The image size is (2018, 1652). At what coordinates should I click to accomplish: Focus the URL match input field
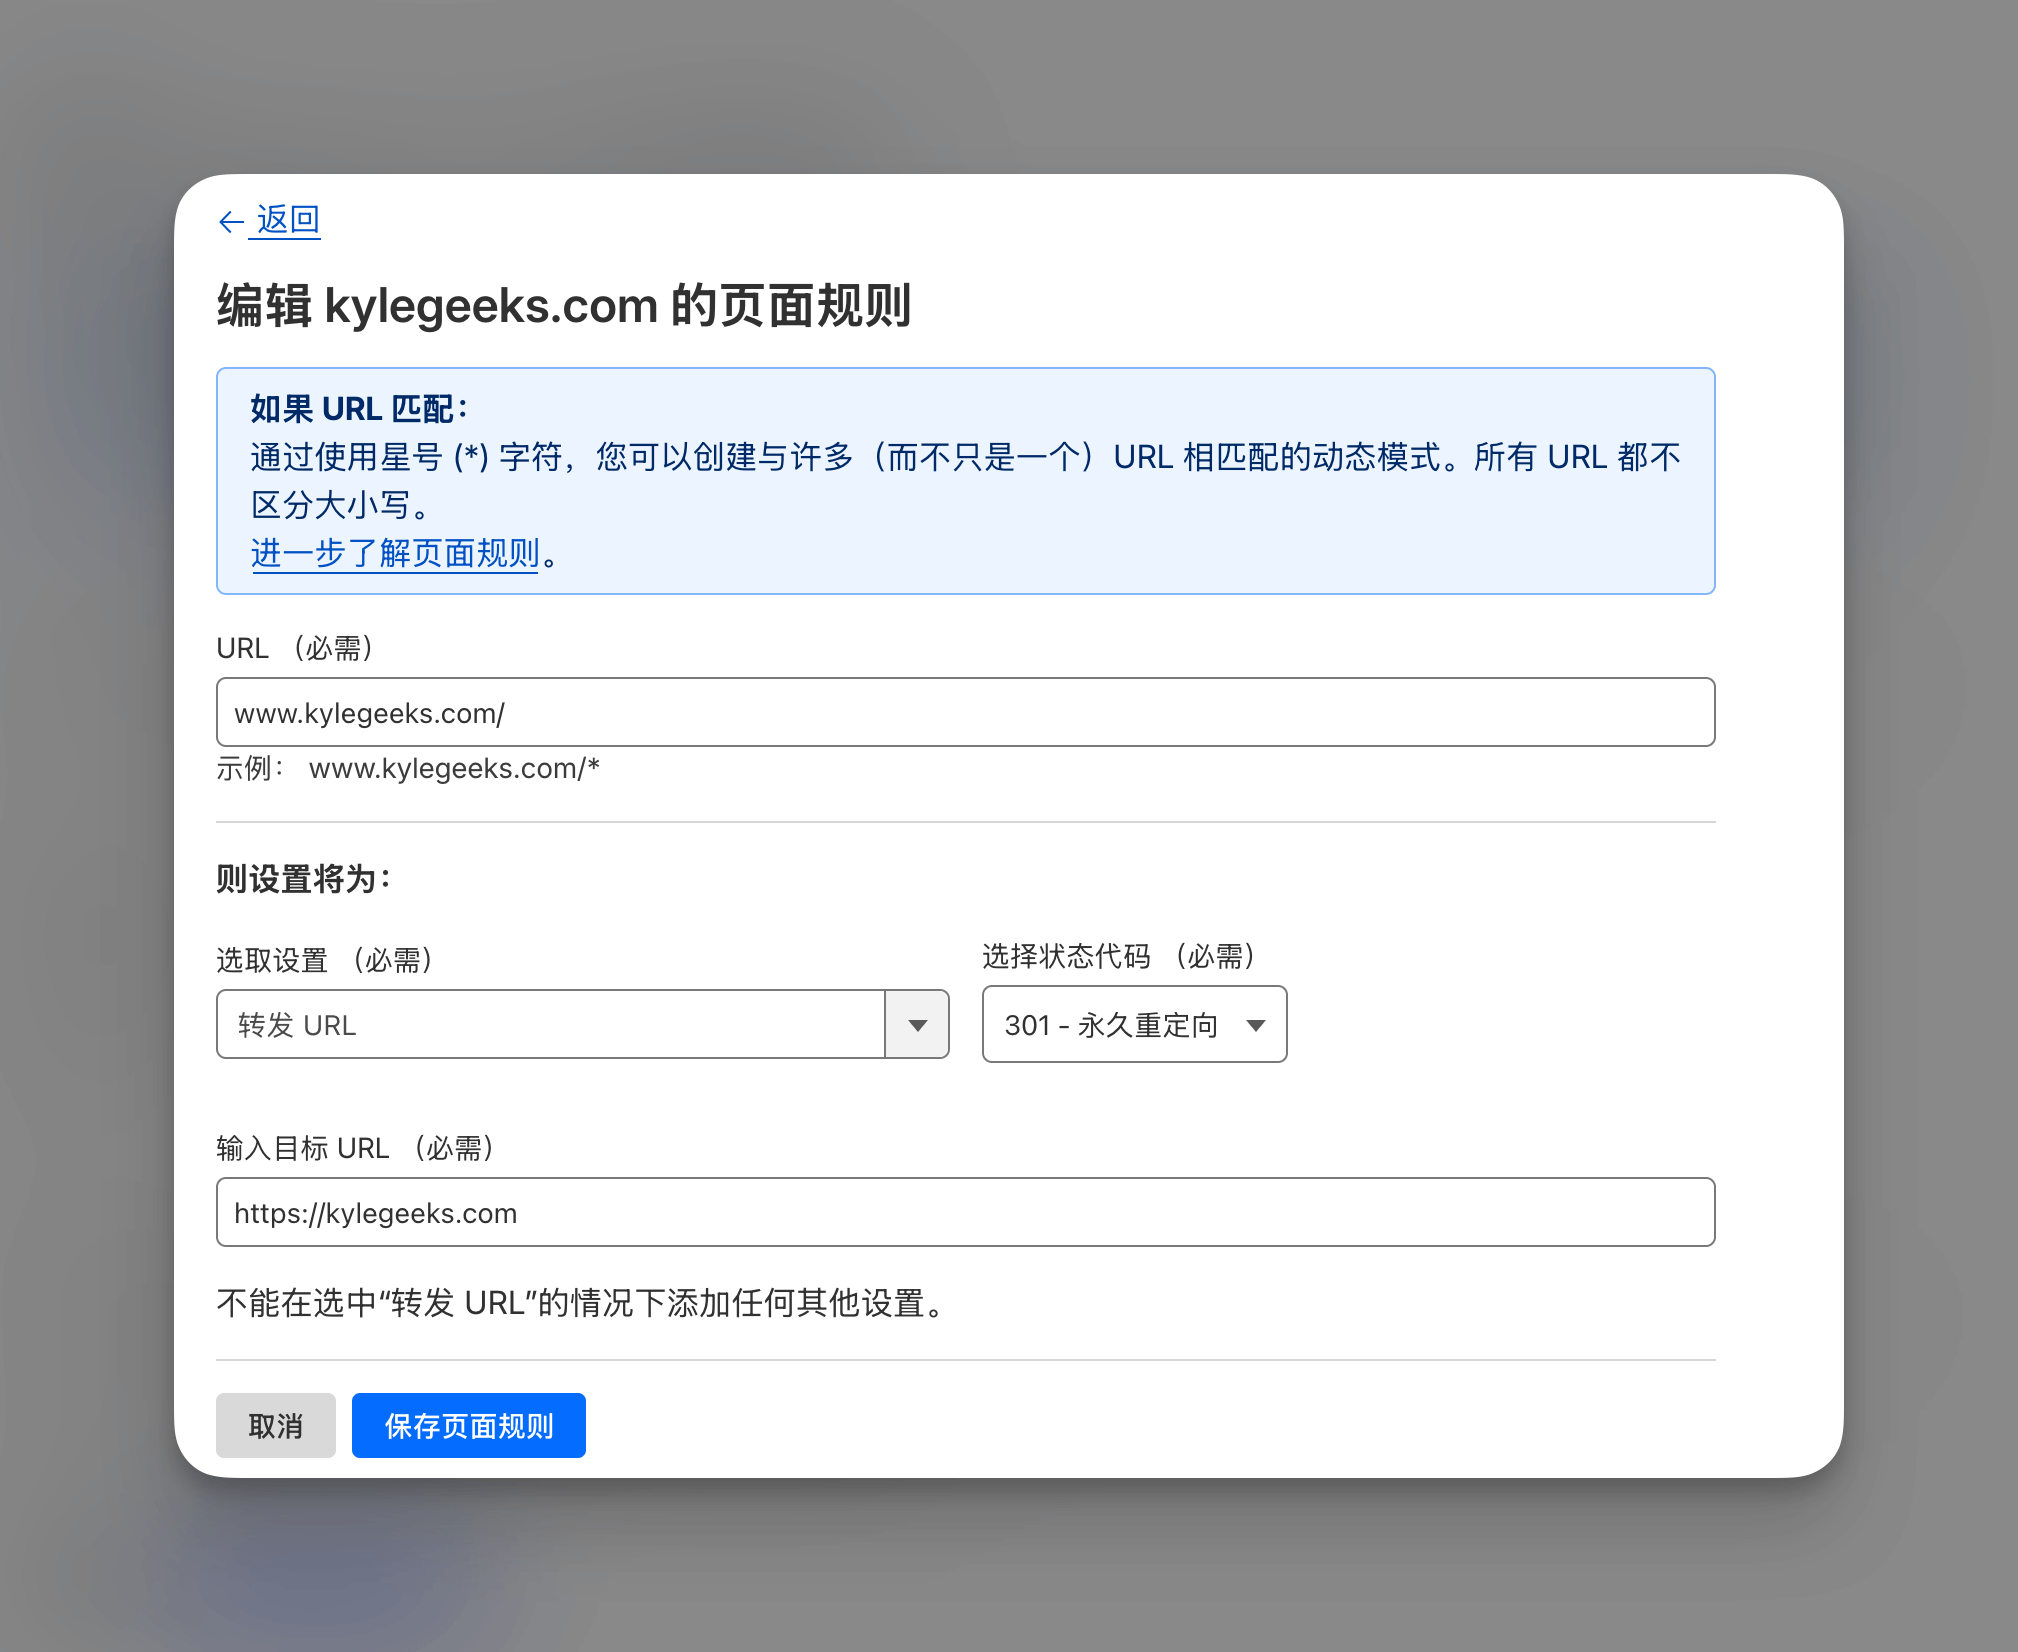(x=964, y=712)
